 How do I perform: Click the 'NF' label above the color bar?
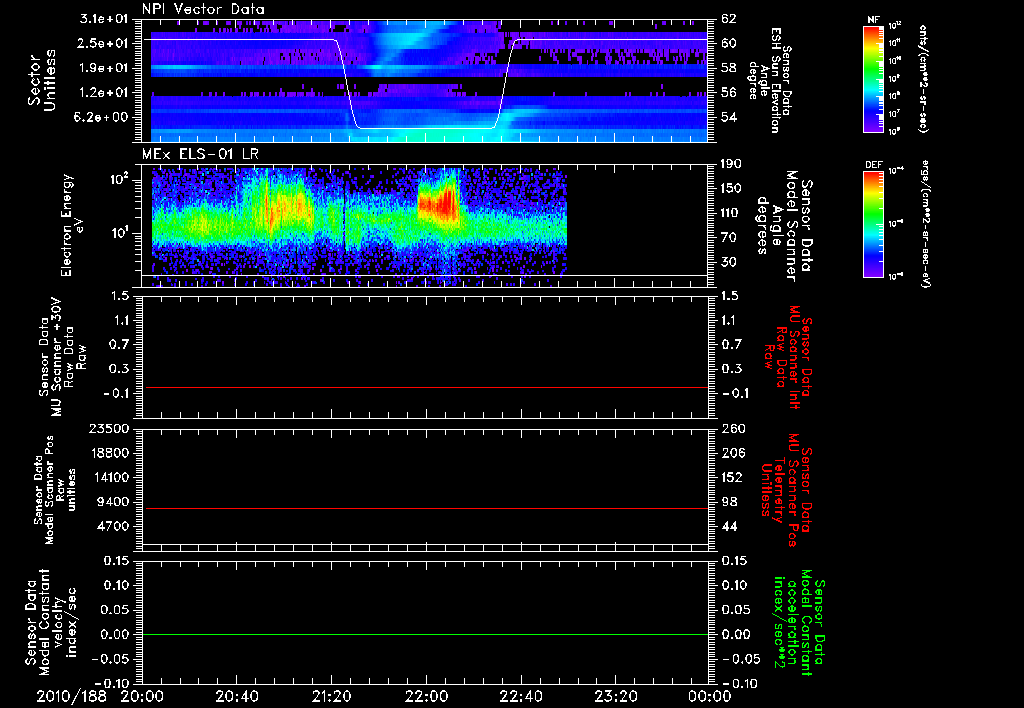[x=873, y=20]
